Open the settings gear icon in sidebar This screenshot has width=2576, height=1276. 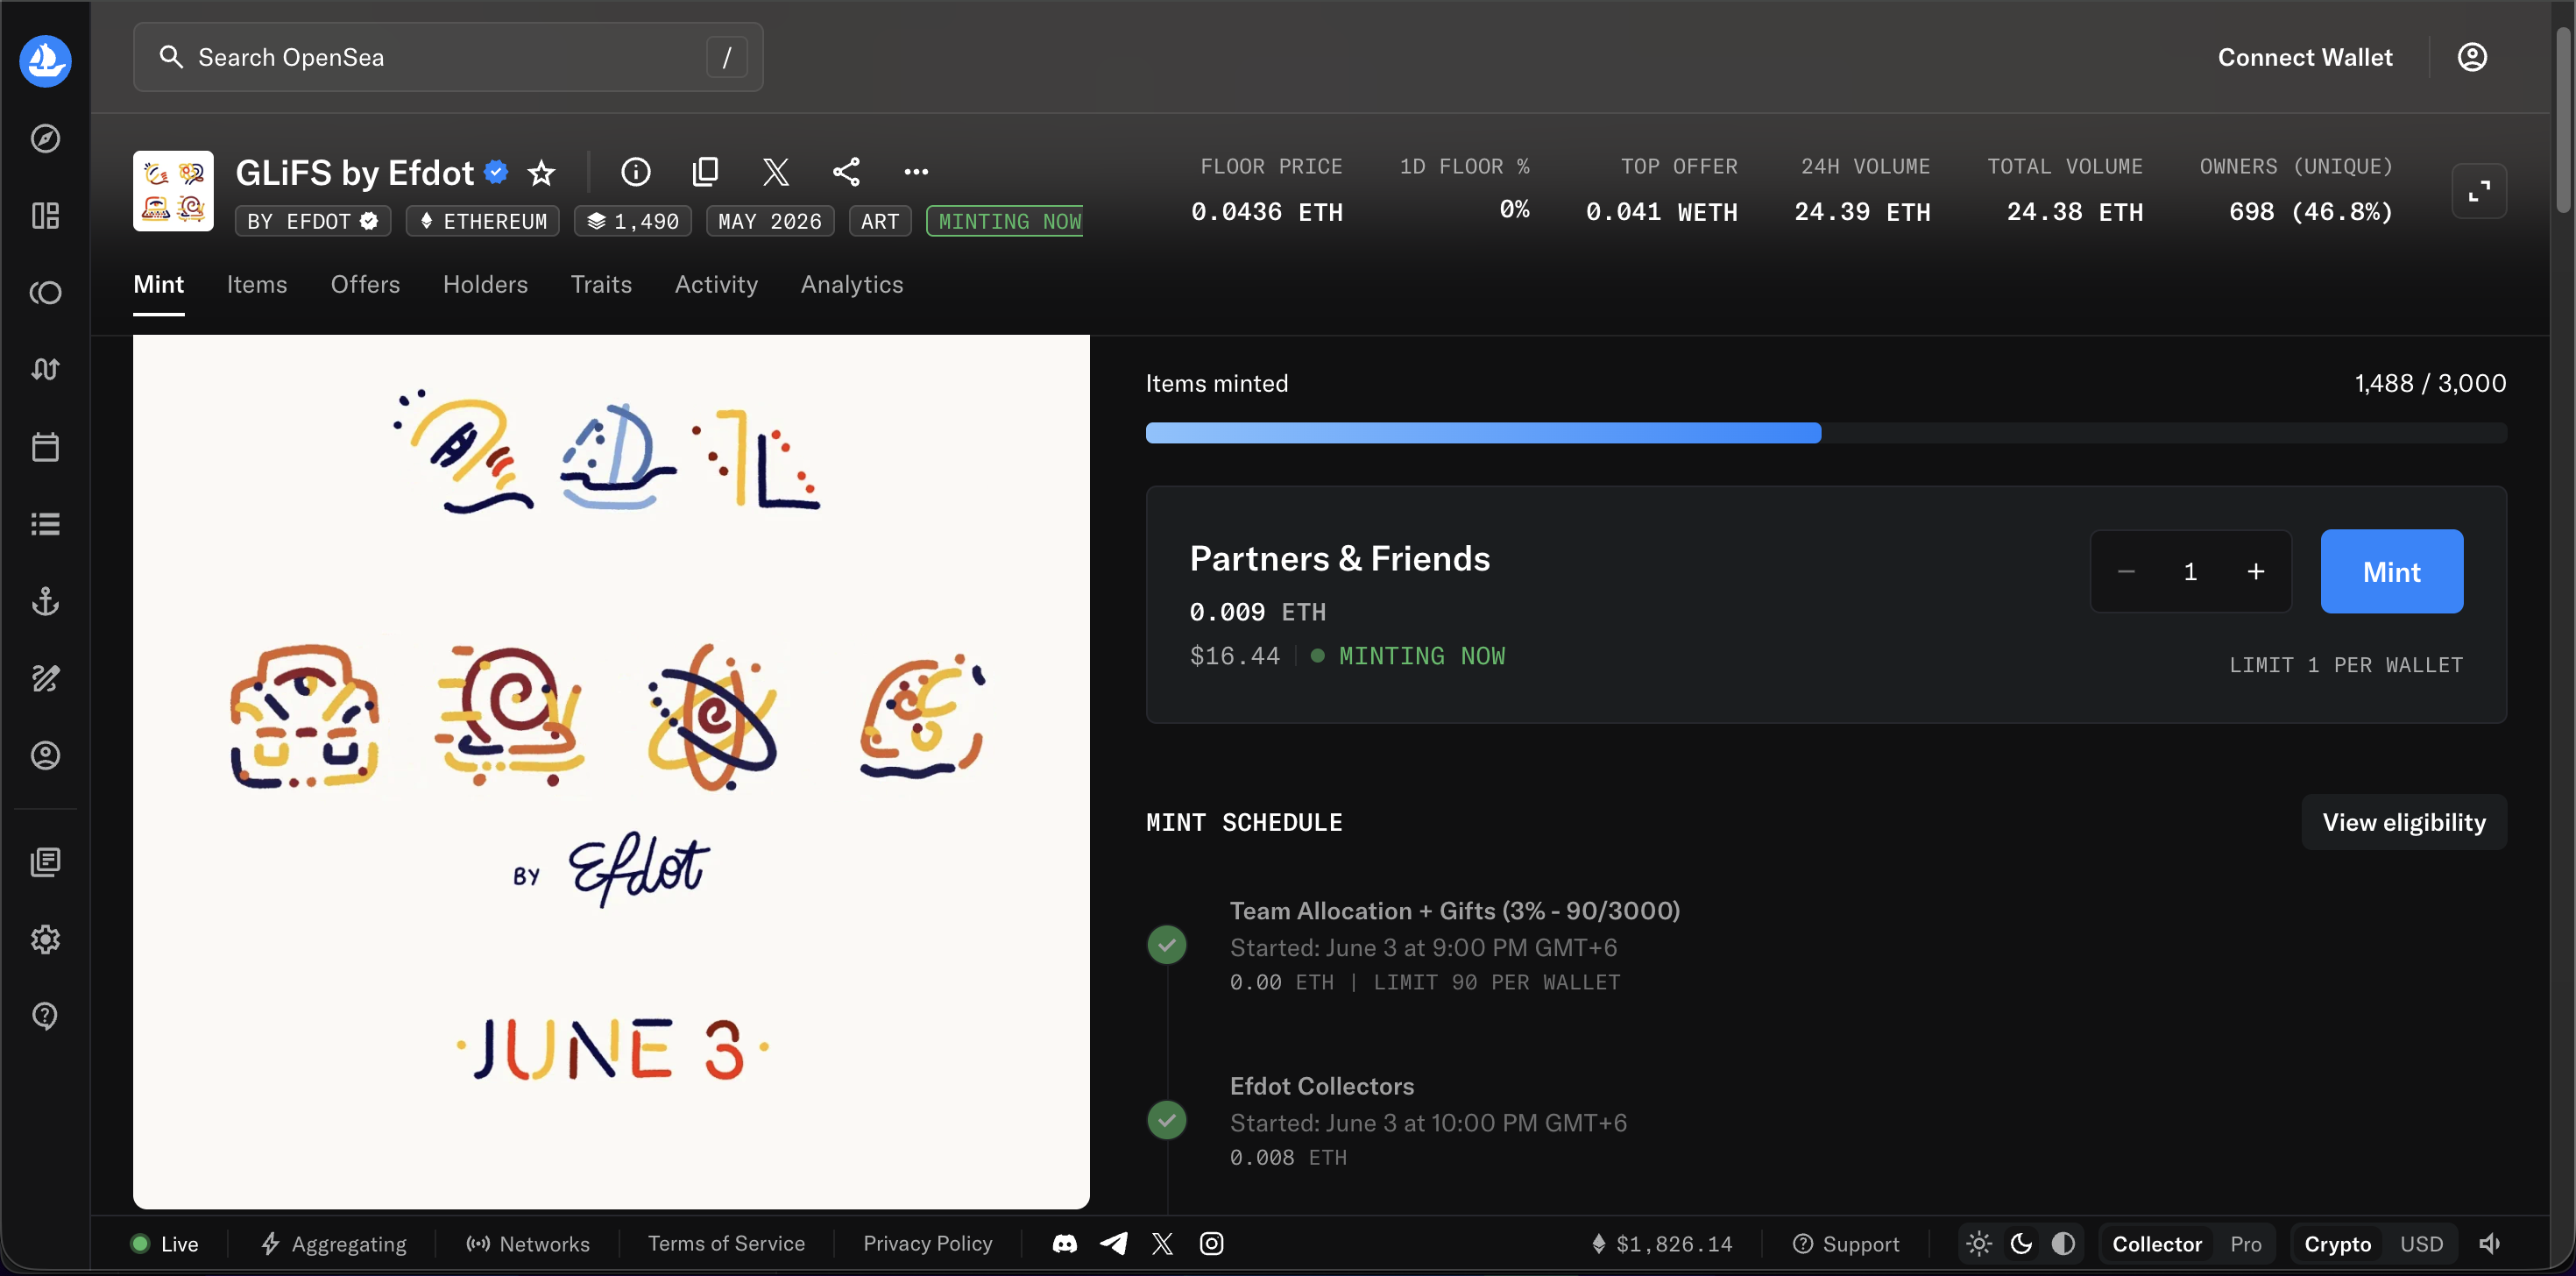45,939
